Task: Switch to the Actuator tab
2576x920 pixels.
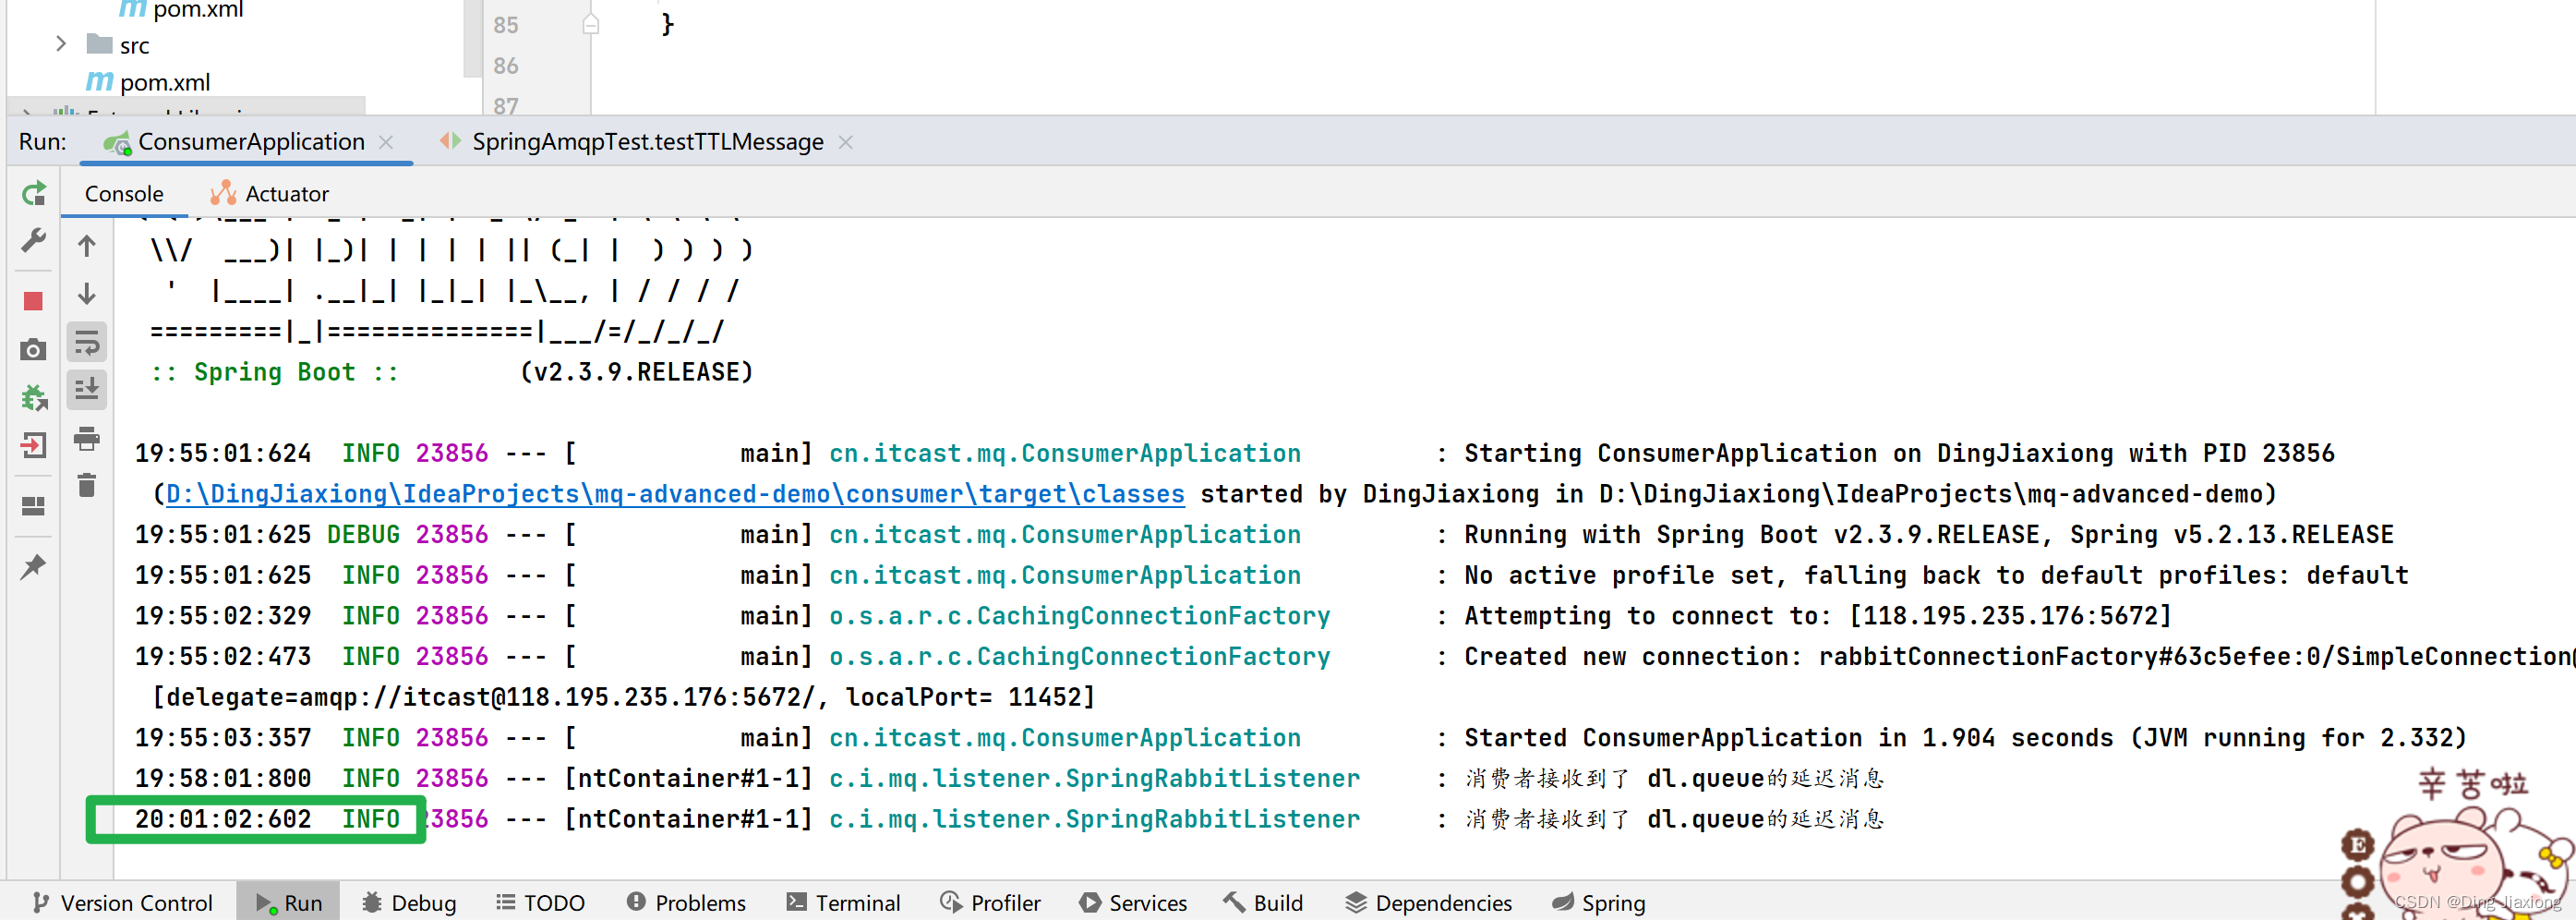Action: tap(270, 194)
